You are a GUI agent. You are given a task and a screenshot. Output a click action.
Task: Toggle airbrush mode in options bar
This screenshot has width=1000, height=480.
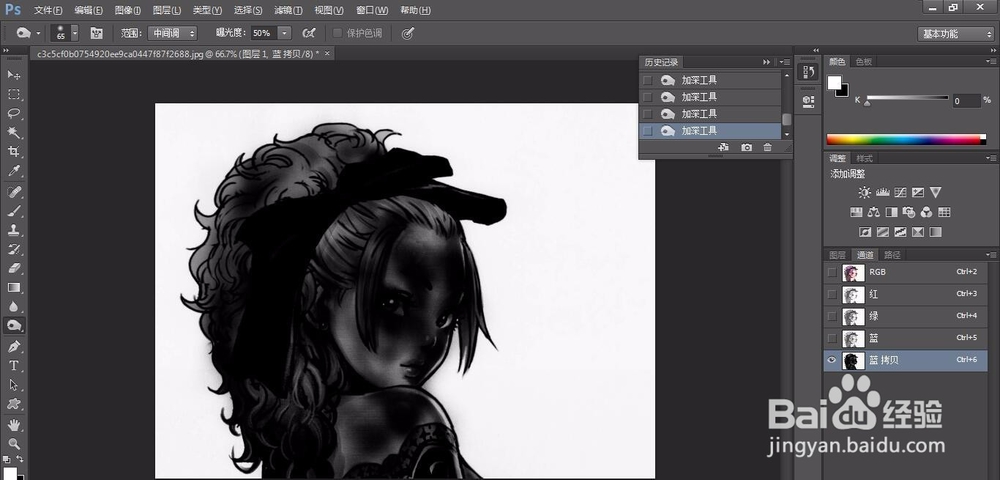coord(309,33)
